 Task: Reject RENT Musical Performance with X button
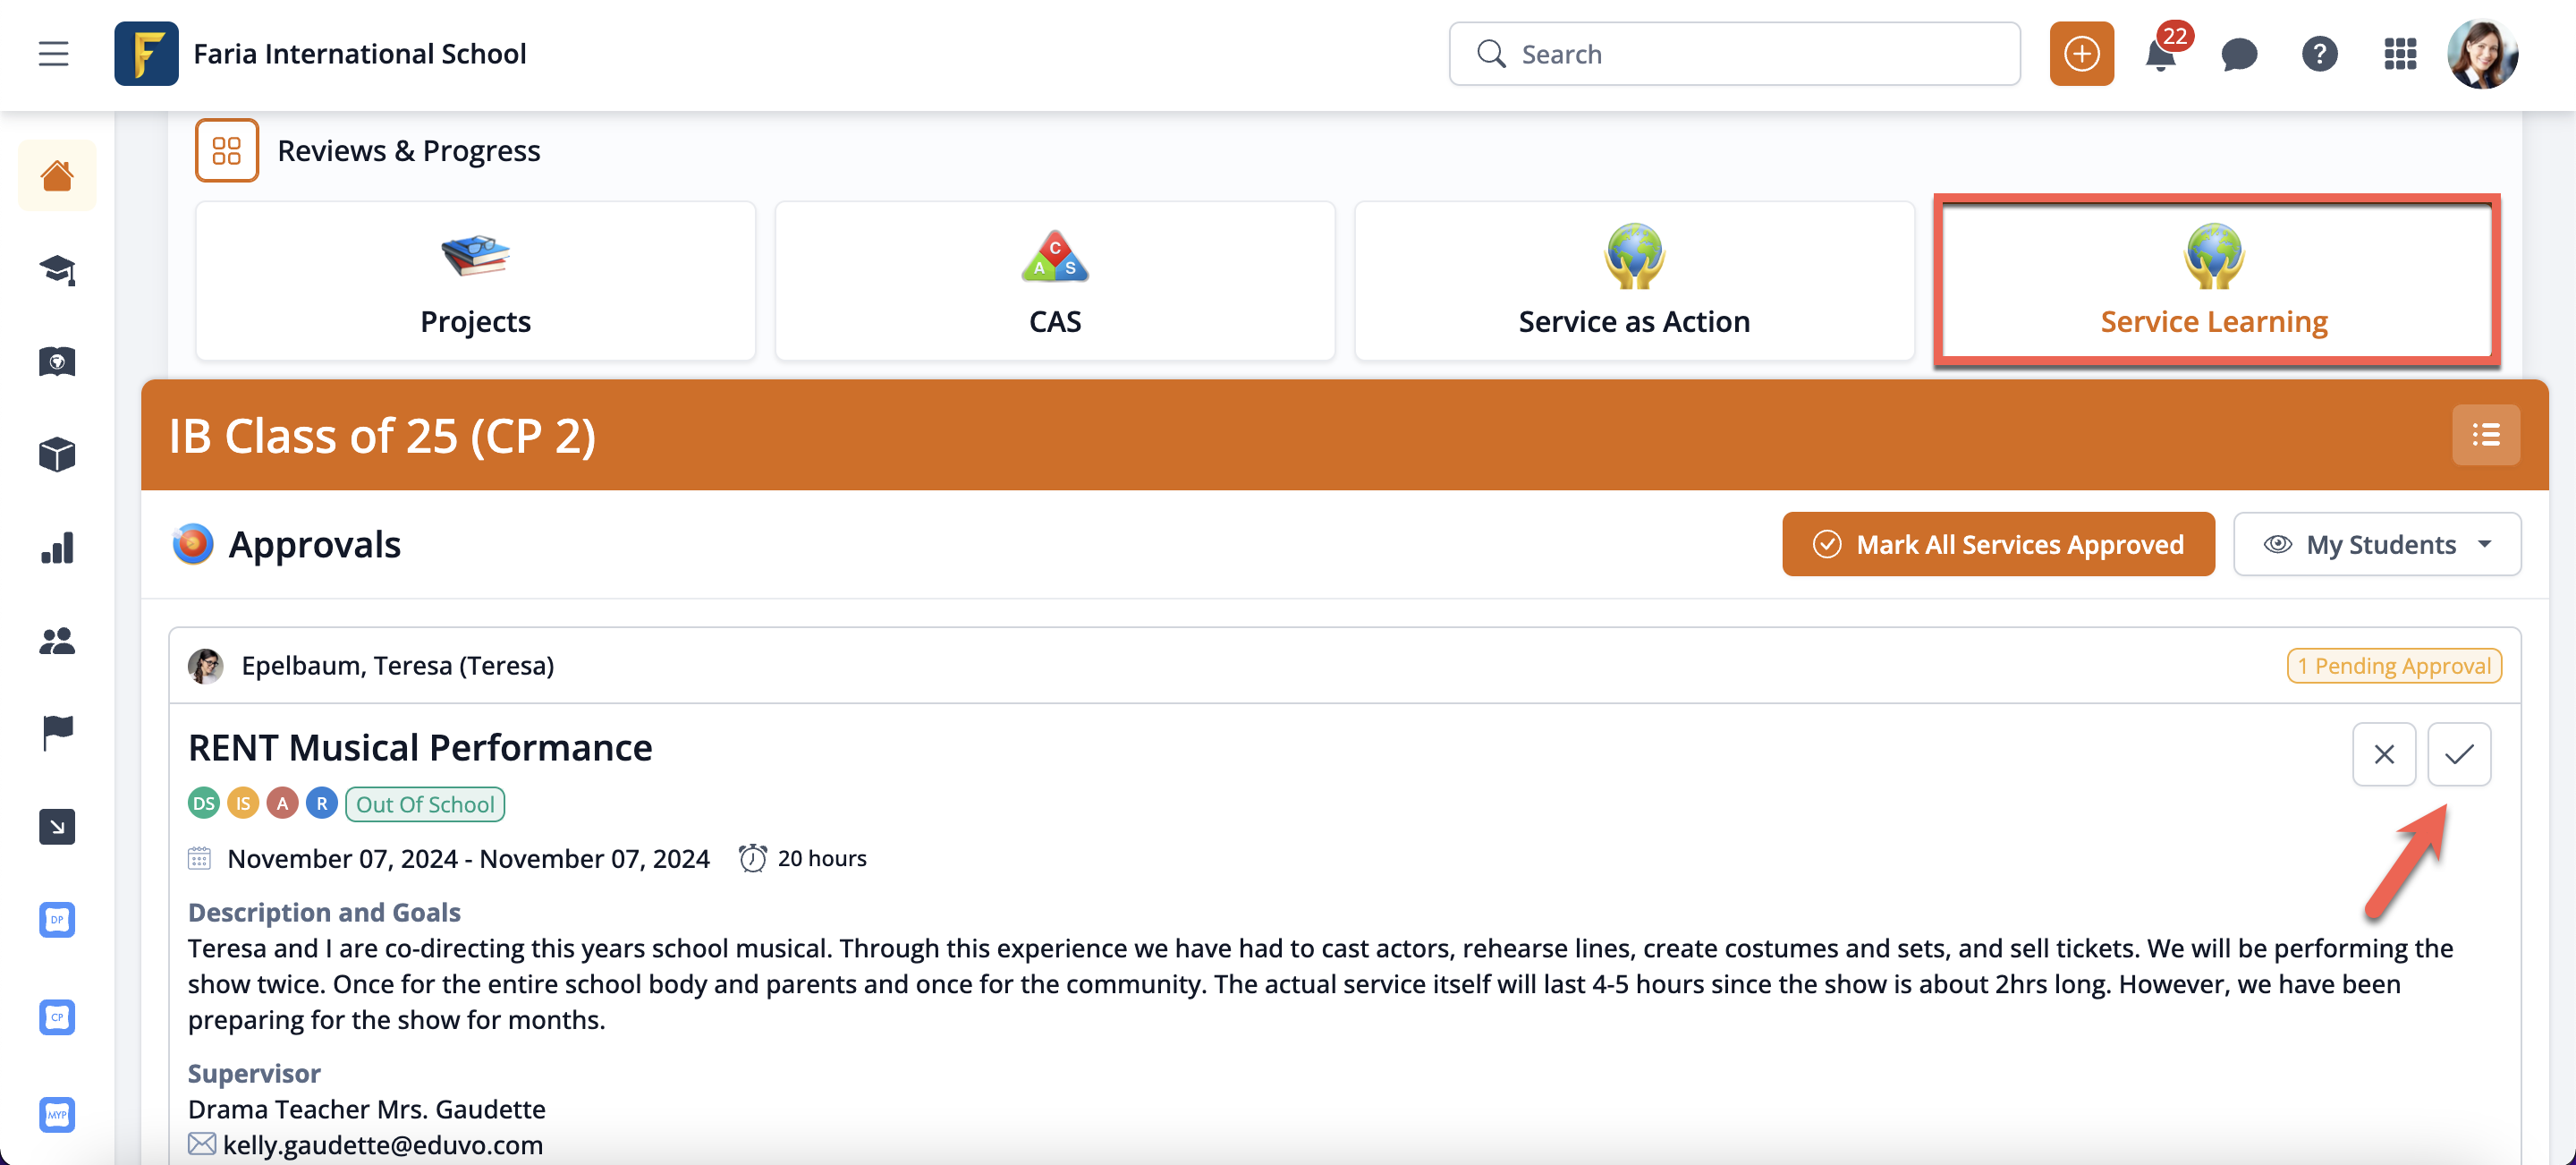point(2384,754)
